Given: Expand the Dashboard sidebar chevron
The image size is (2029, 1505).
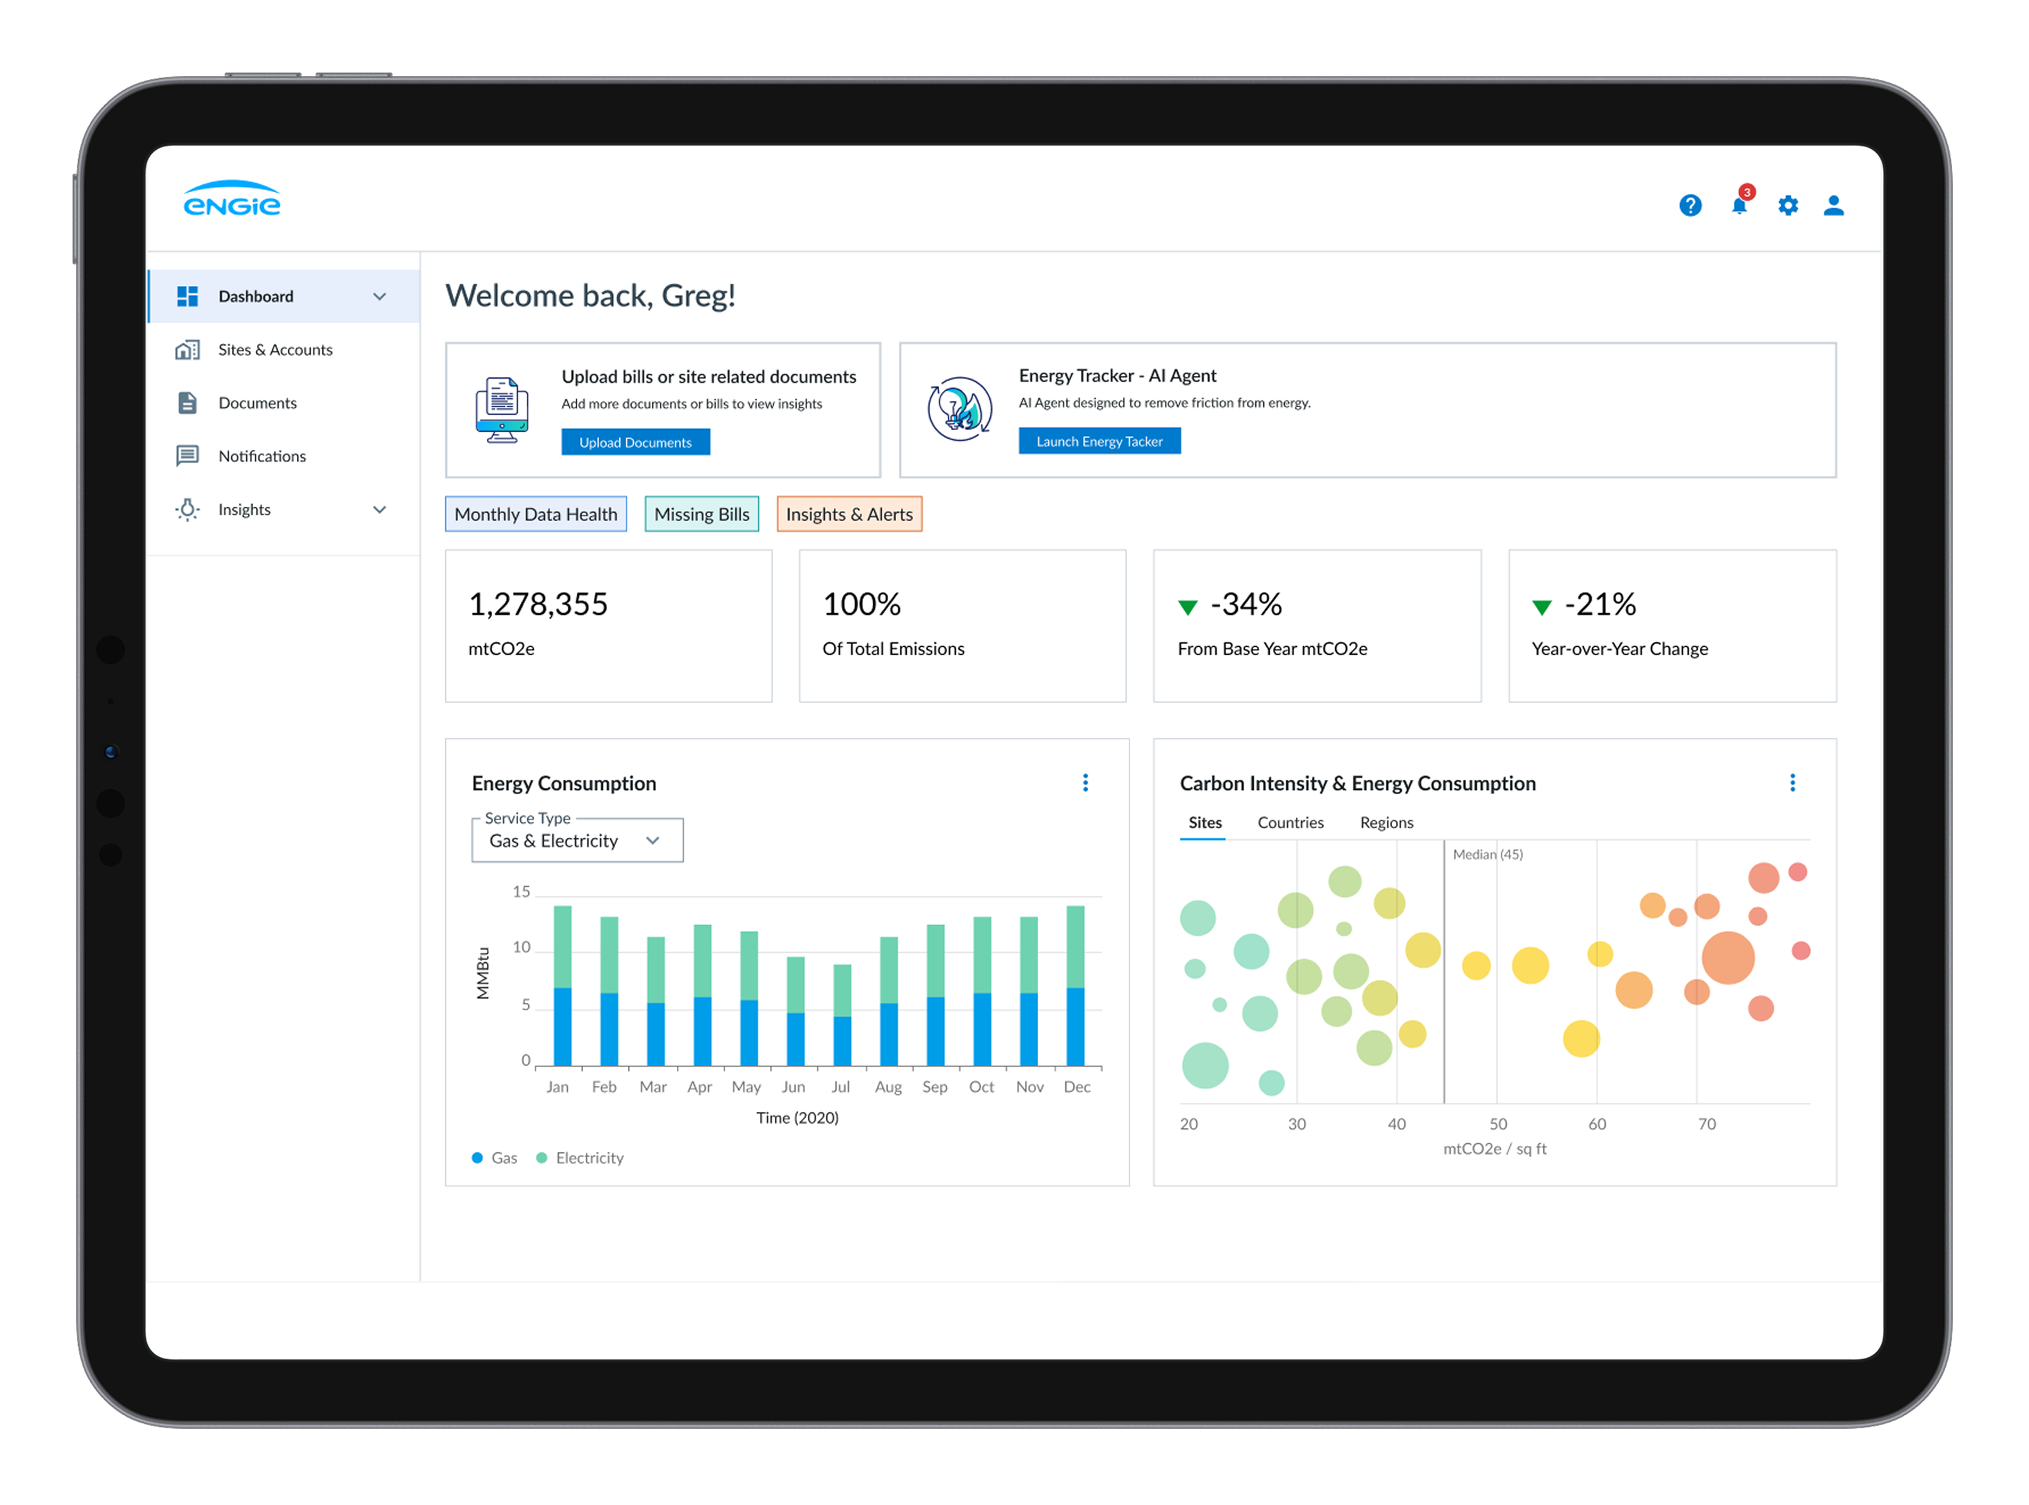Looking at the screenshot, I should pos(380,296).
